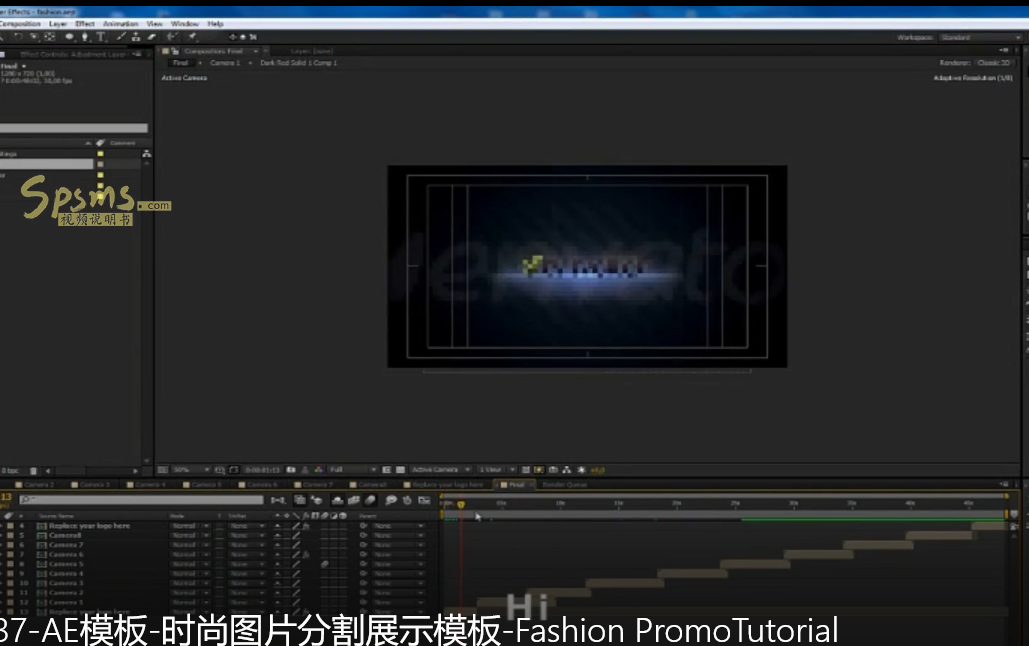Screen dimensions: 1029x646
Task: Click the Fast Previews icon
Action: (539, 470)
